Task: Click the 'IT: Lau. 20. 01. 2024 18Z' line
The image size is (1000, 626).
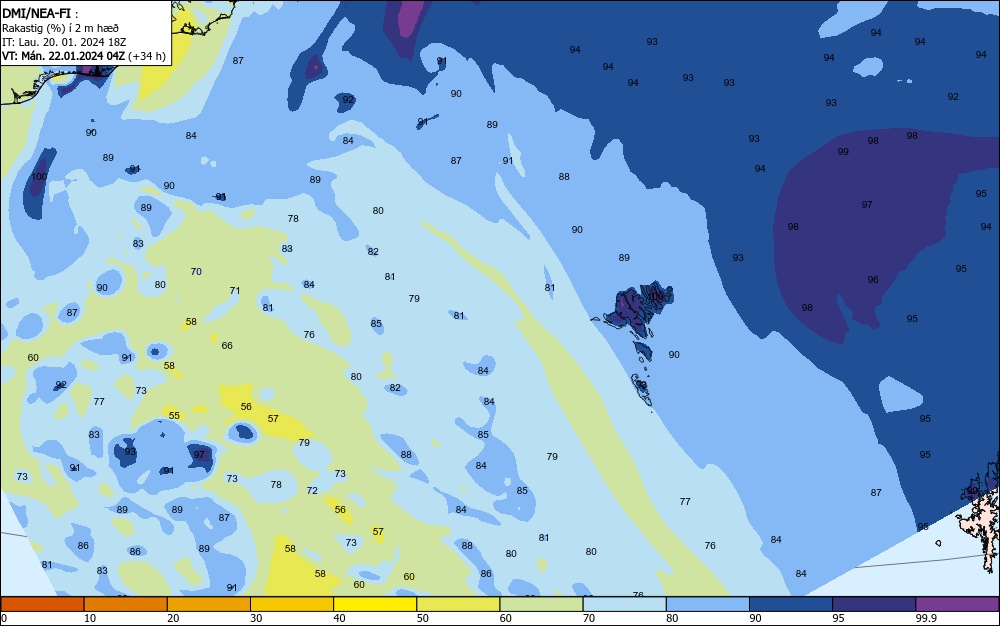Action: (64, 42)
